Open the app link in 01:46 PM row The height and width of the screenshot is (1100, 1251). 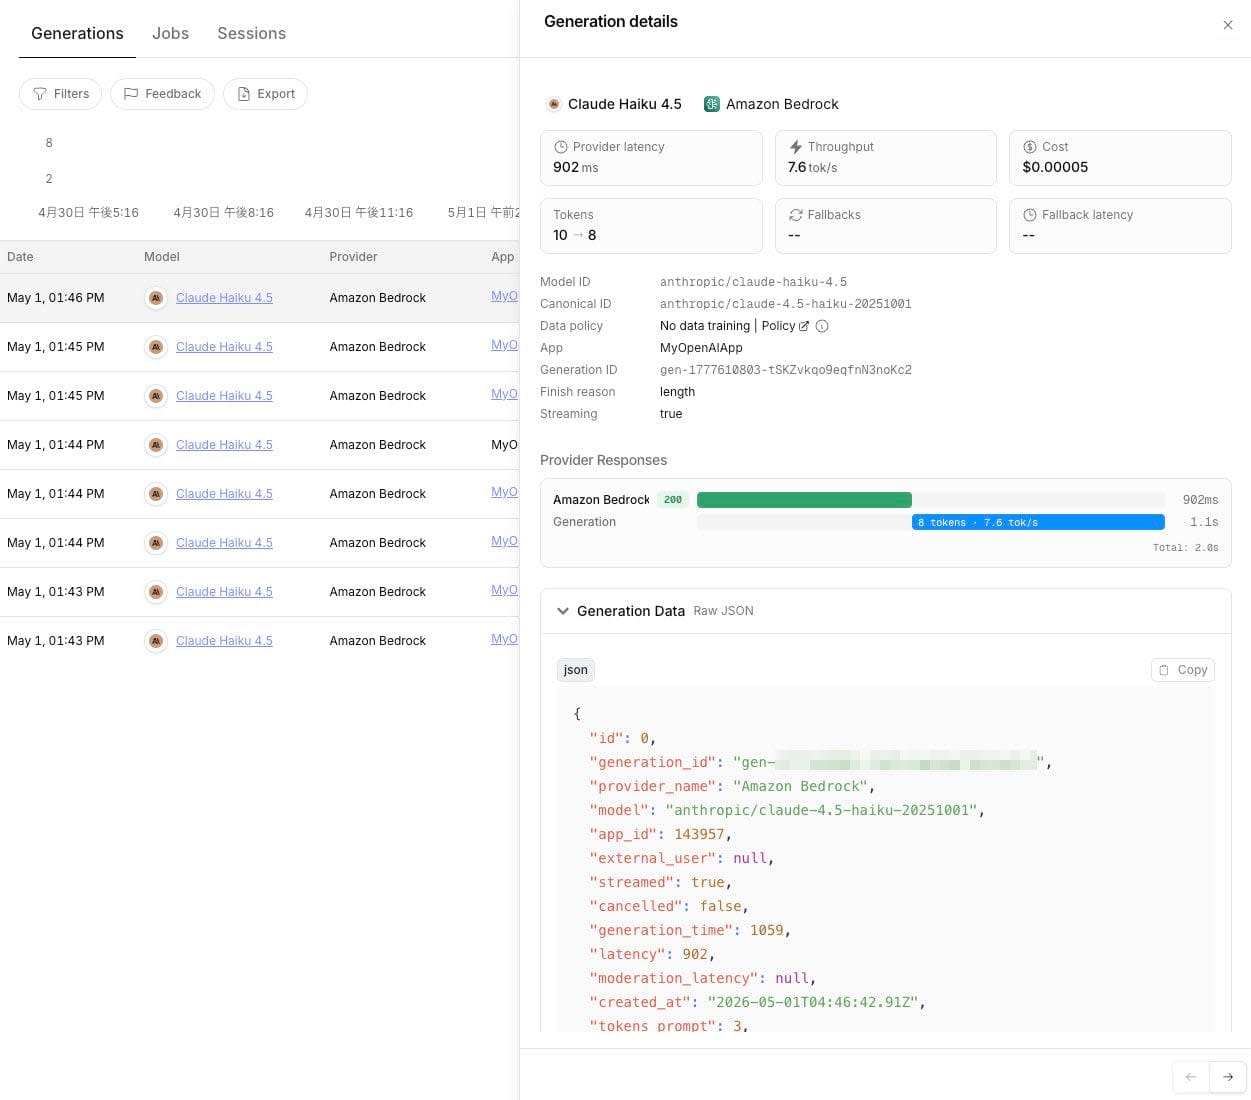(504, 296)
